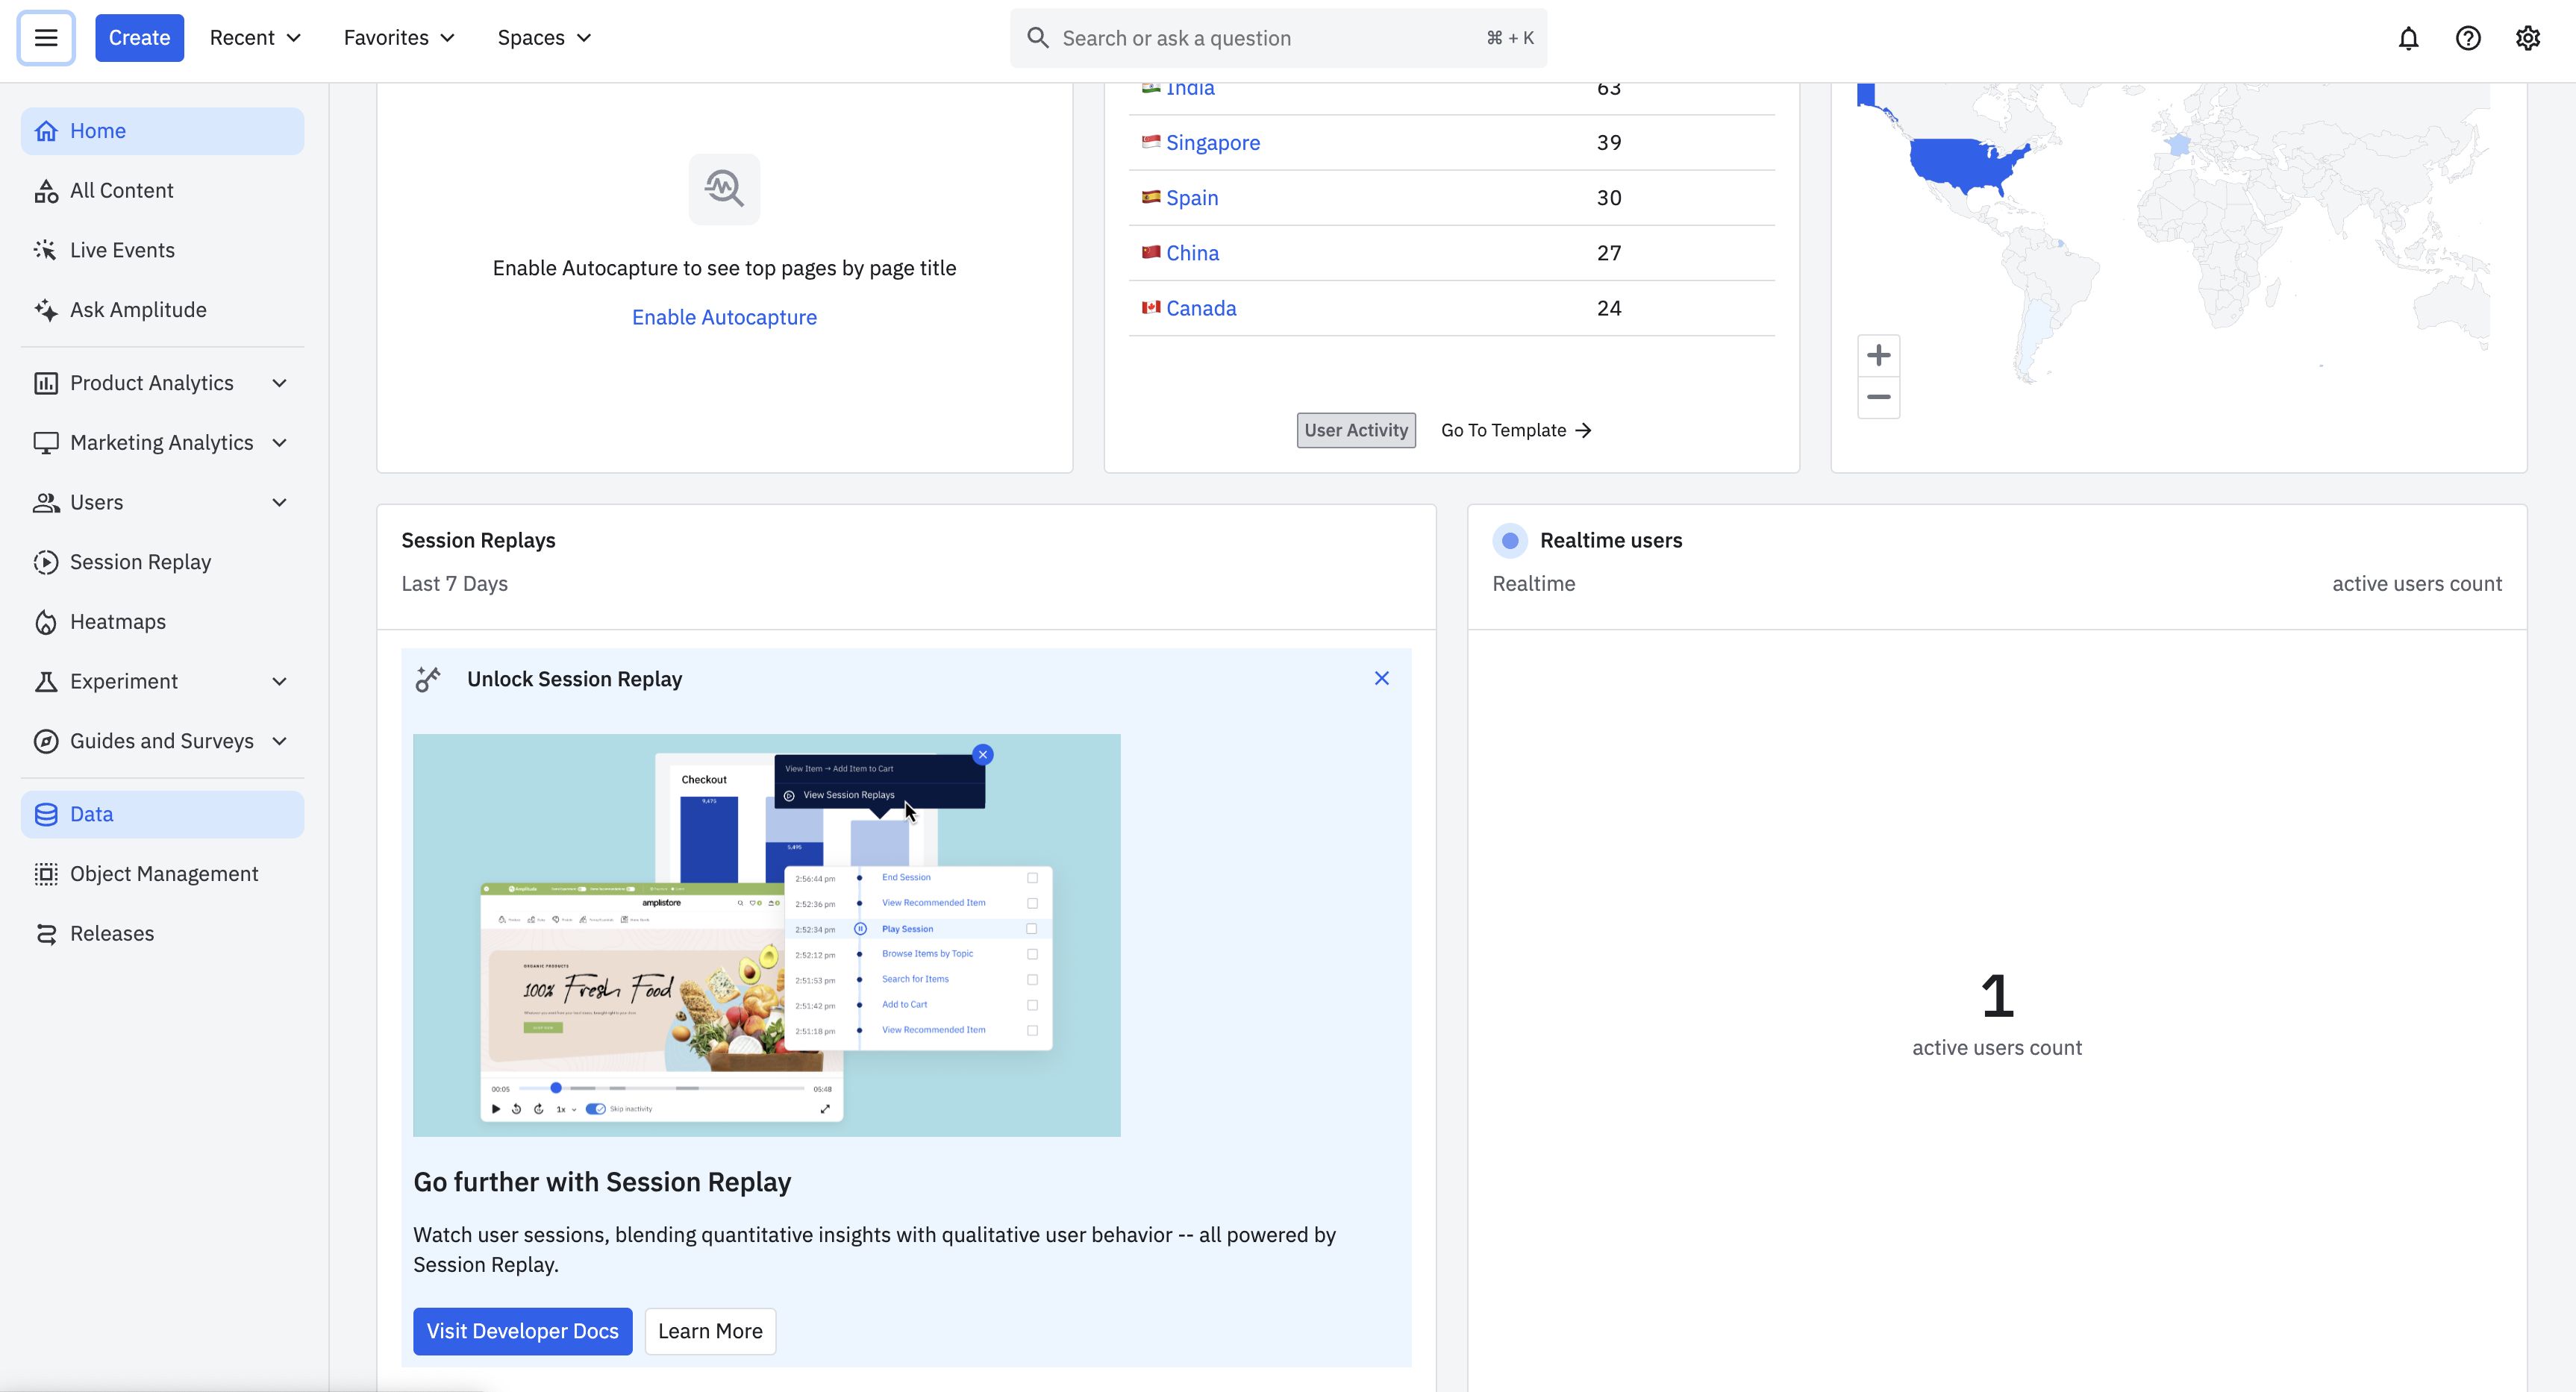
Task: Open Ask Amplitude in sidebar
Action: pos(138,310)
